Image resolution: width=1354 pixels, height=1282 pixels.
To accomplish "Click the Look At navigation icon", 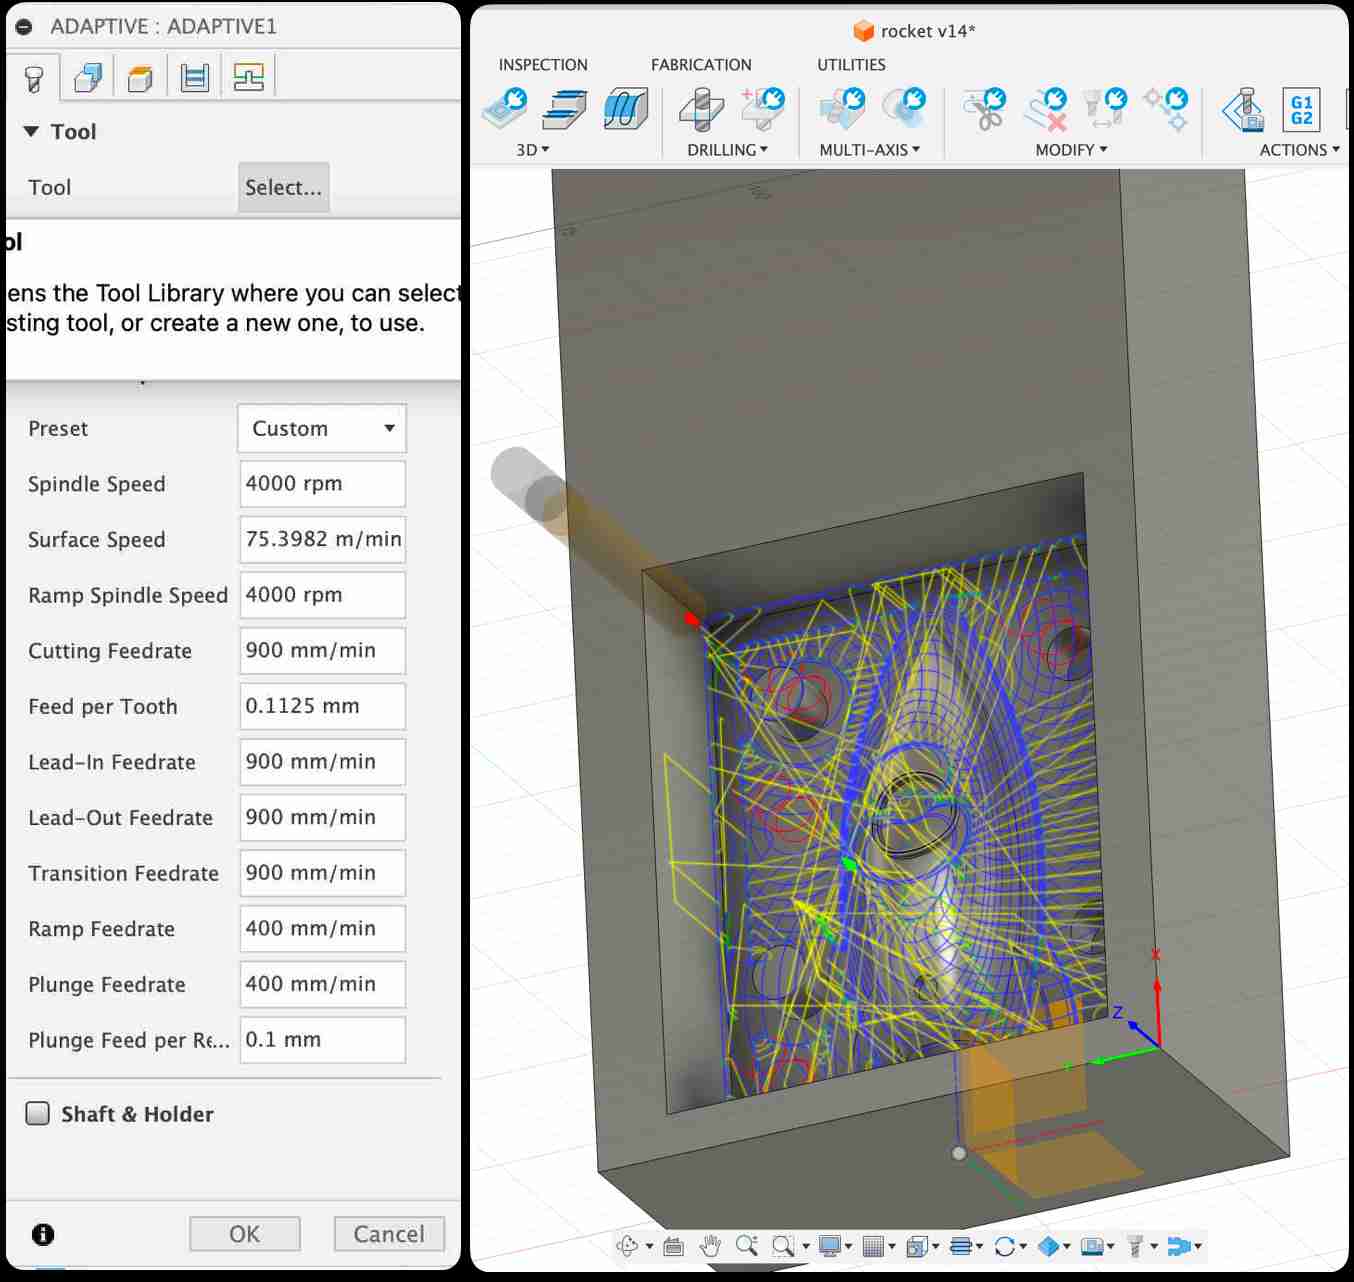I will click(x=673, y=1246).
